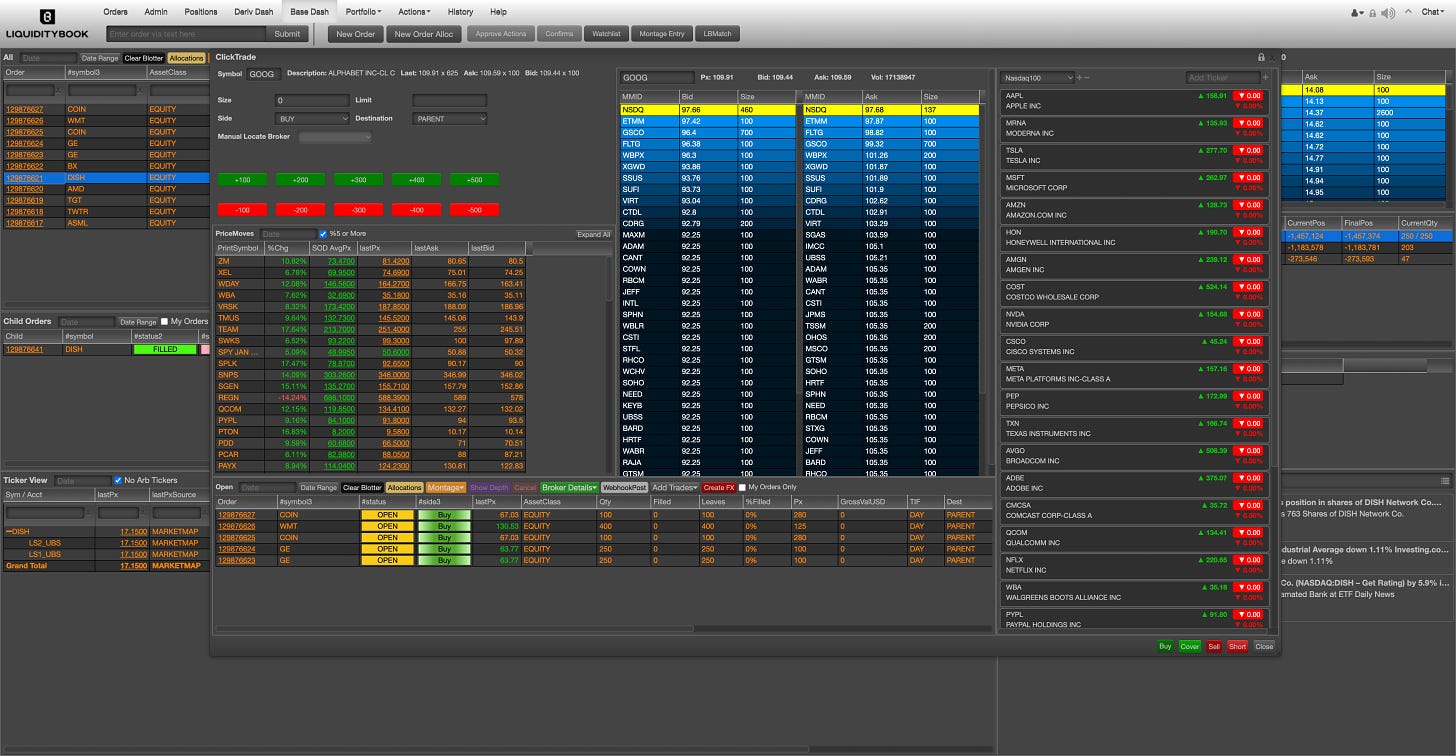Focus the Limit price input field

tap(450, 100)
